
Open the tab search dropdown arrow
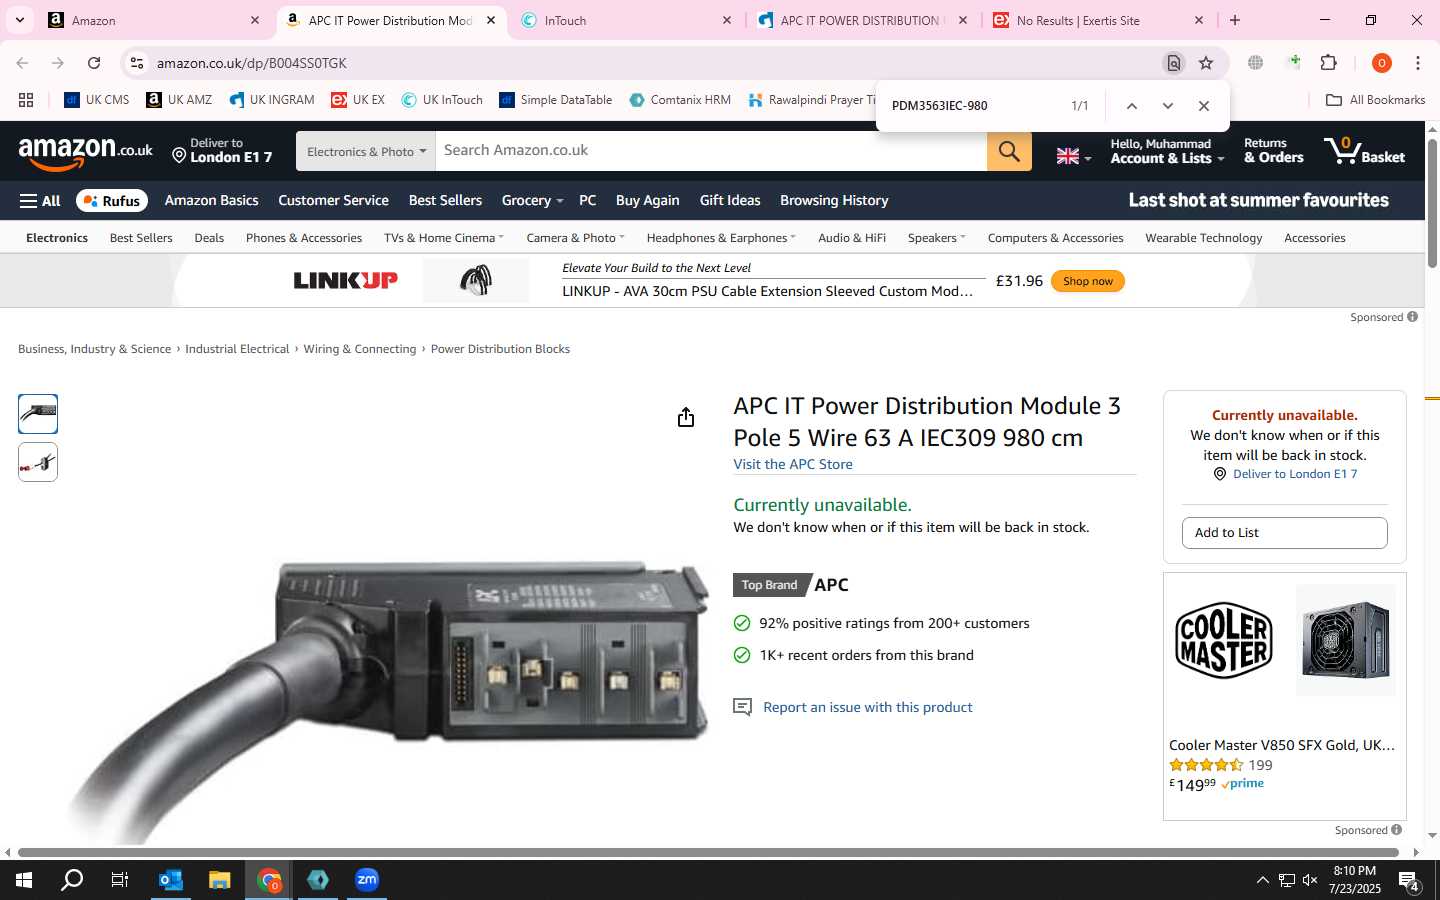pyautogui.click(x=19, y=20)
